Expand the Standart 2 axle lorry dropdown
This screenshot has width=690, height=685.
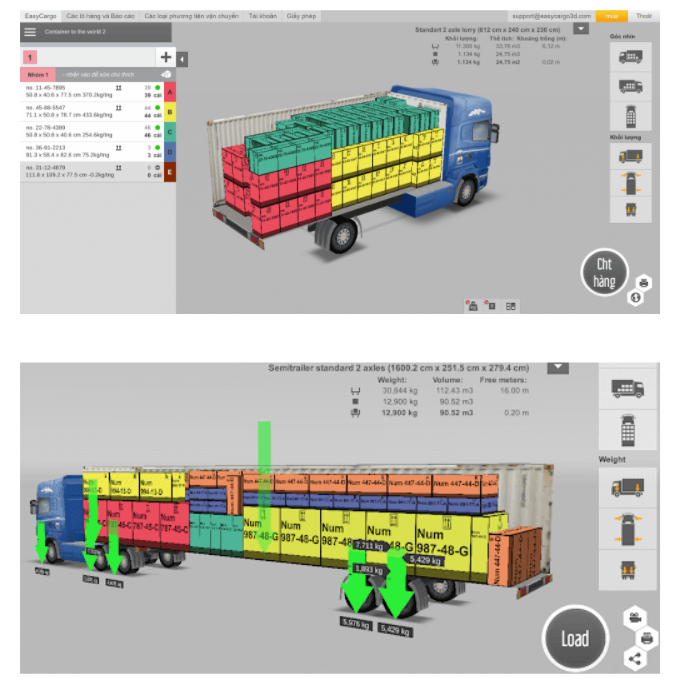582,29
